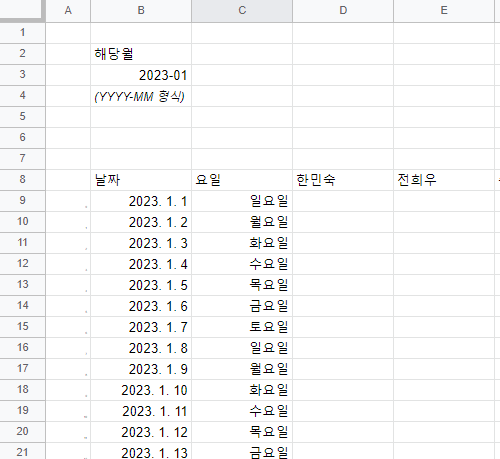Select date cell 2023. 1. 8
This screenshot has width=500, height=459.
click(141, 348)
